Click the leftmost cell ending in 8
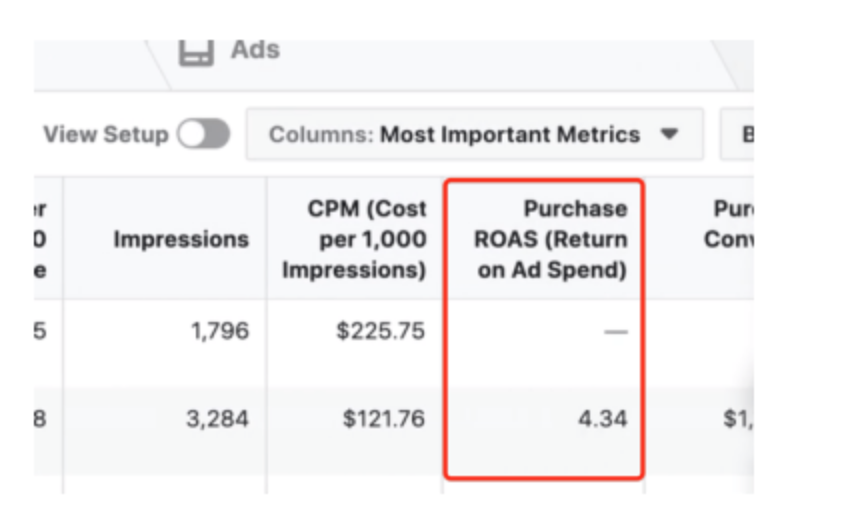This screenshot has width=856, height=516. pos(40,418)
